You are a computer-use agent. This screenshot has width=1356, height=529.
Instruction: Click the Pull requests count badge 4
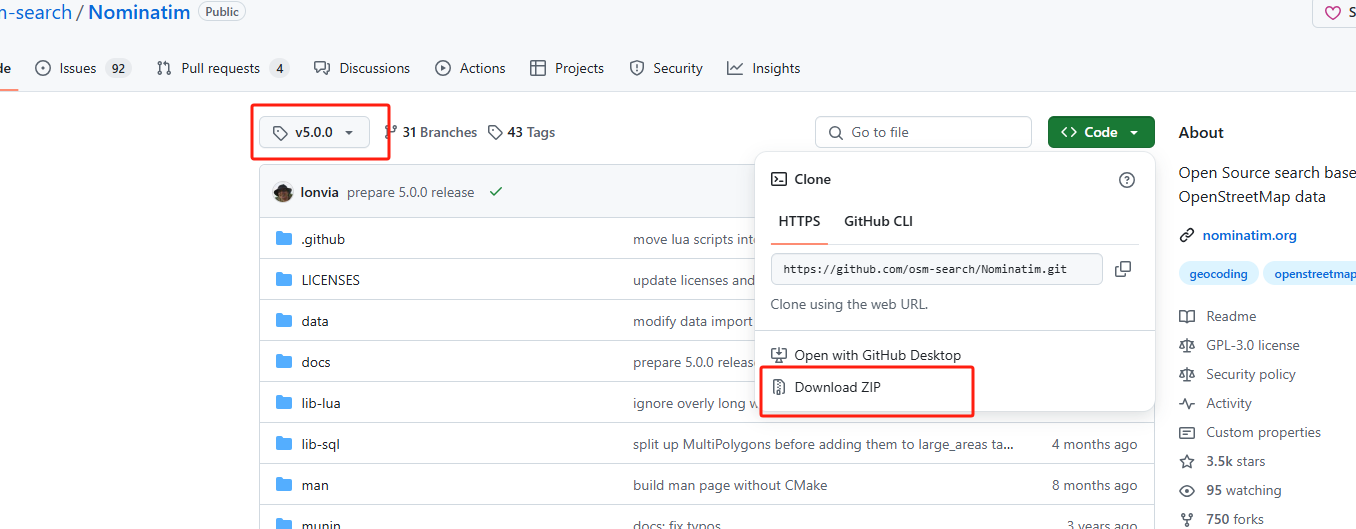279,68
